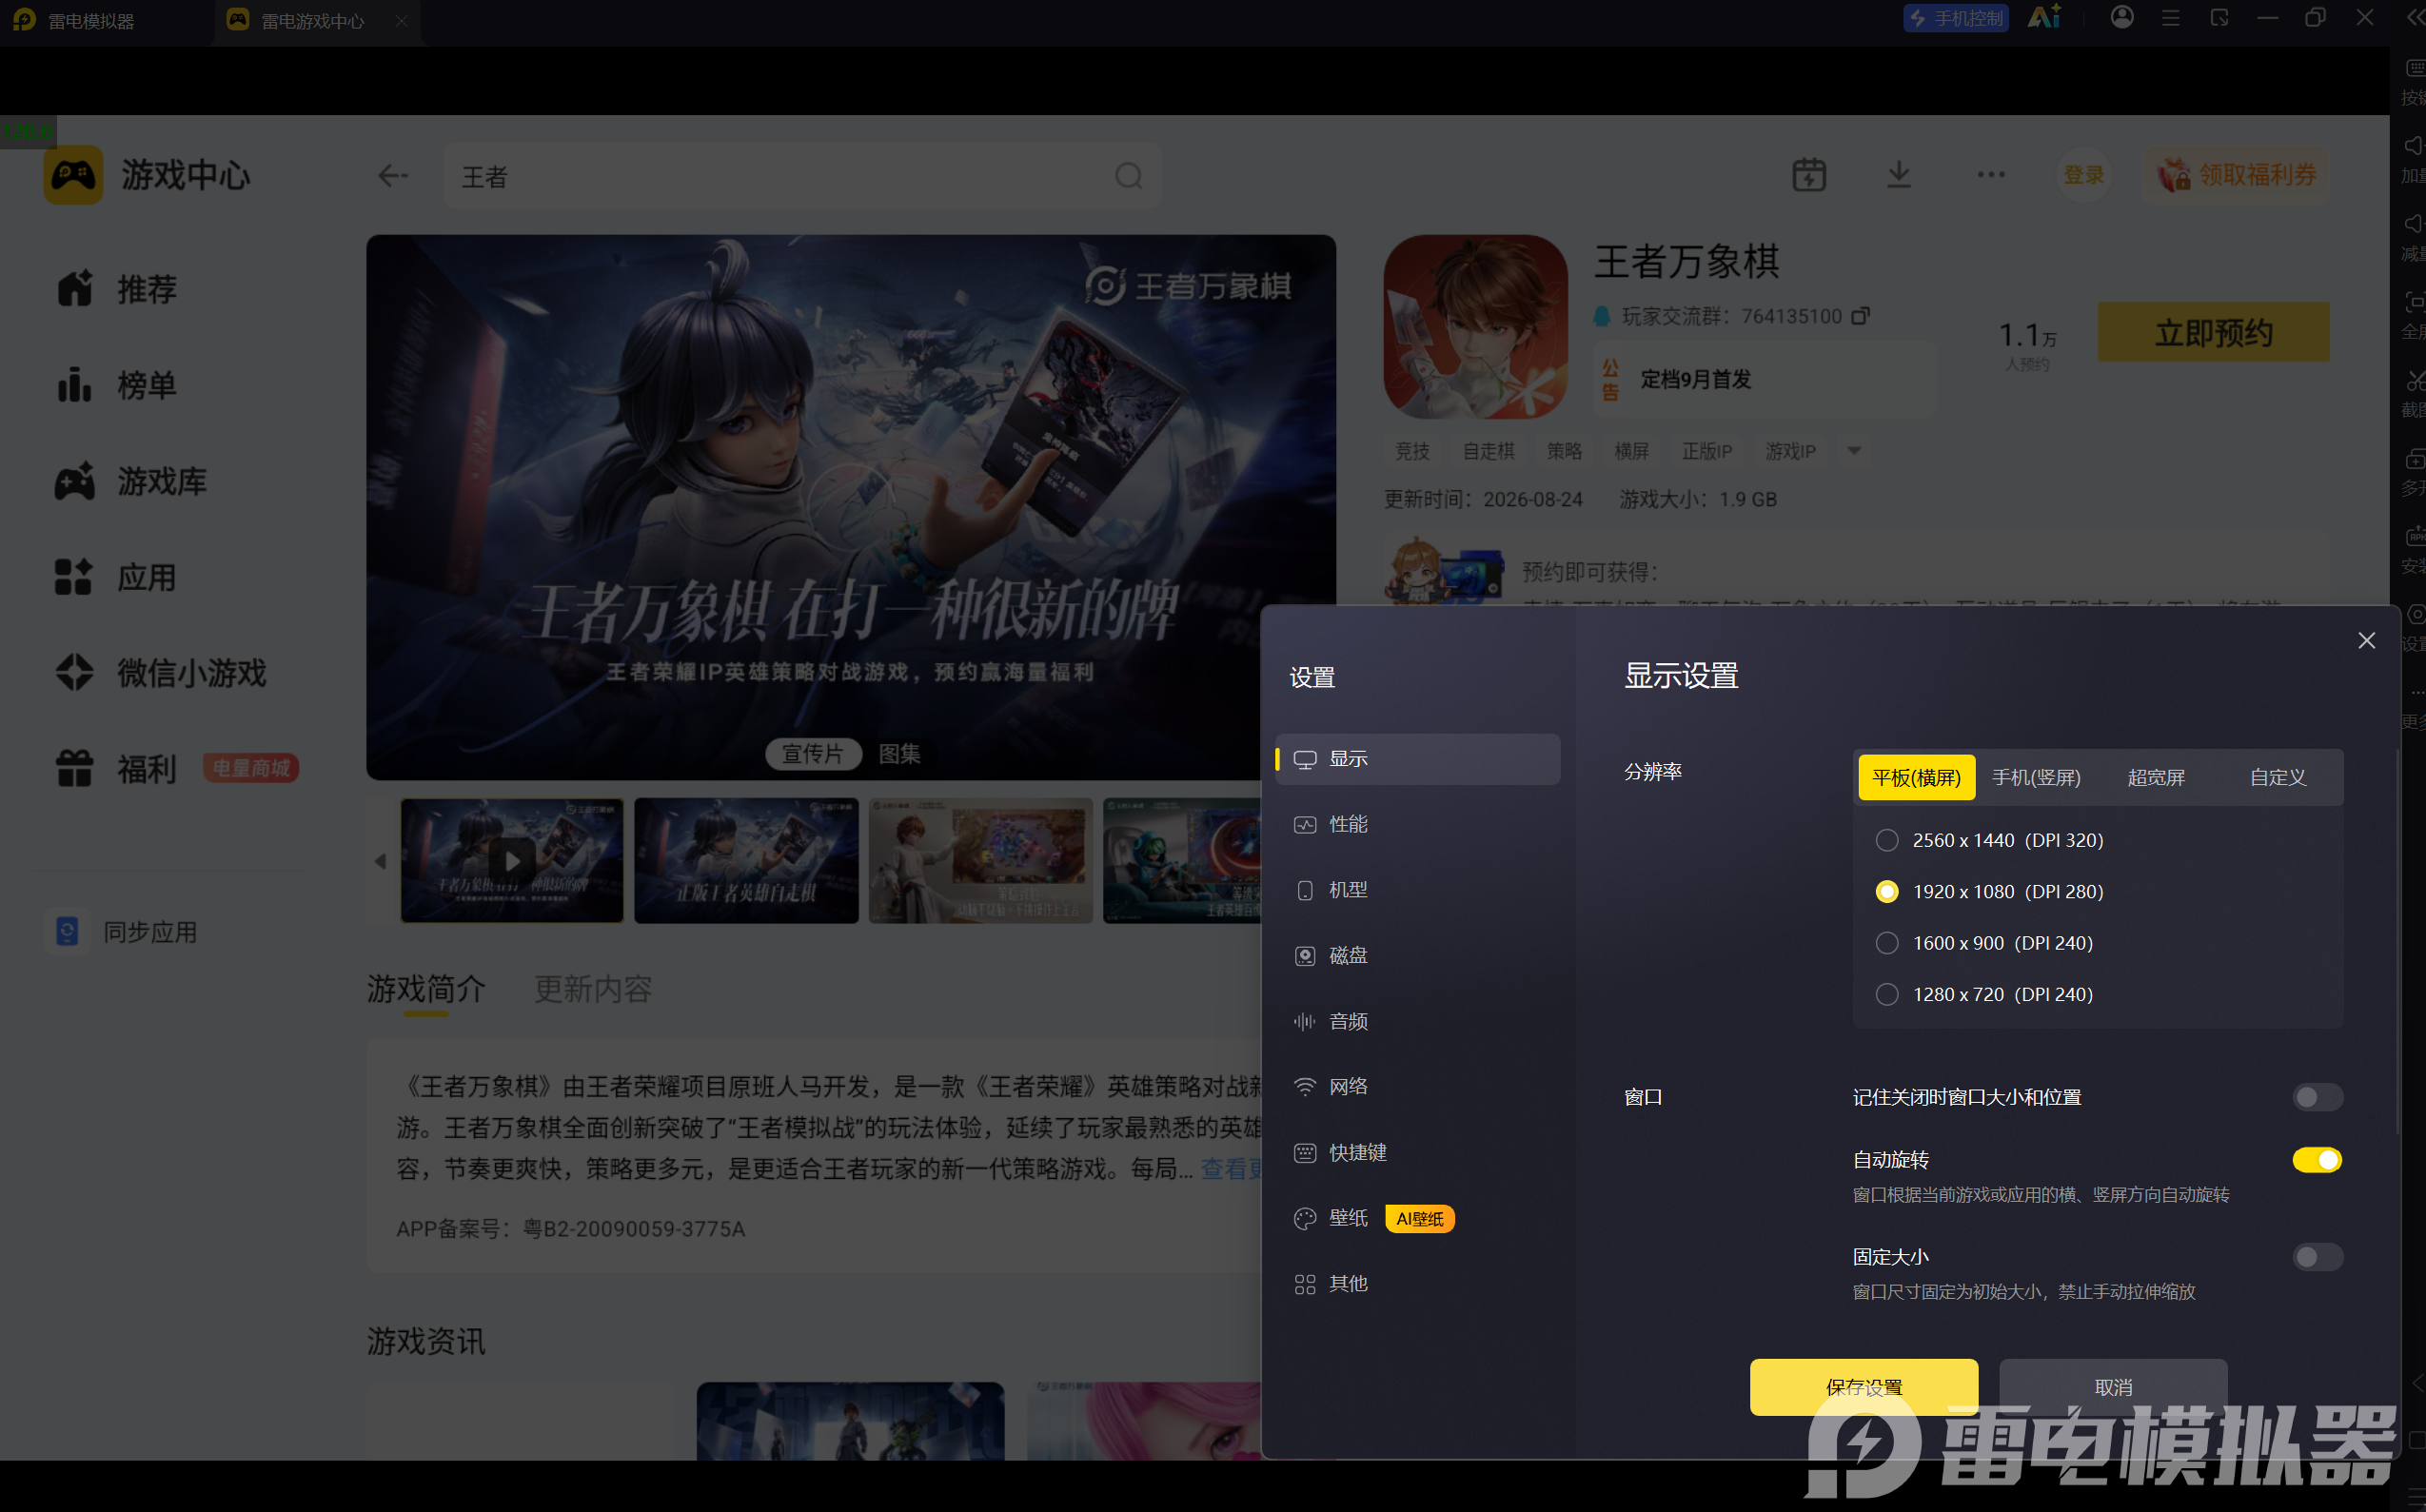The height and width of the screenshot is (1512, 2426).
Task: Play the first video thumbnail
Action: coord(512,861)
